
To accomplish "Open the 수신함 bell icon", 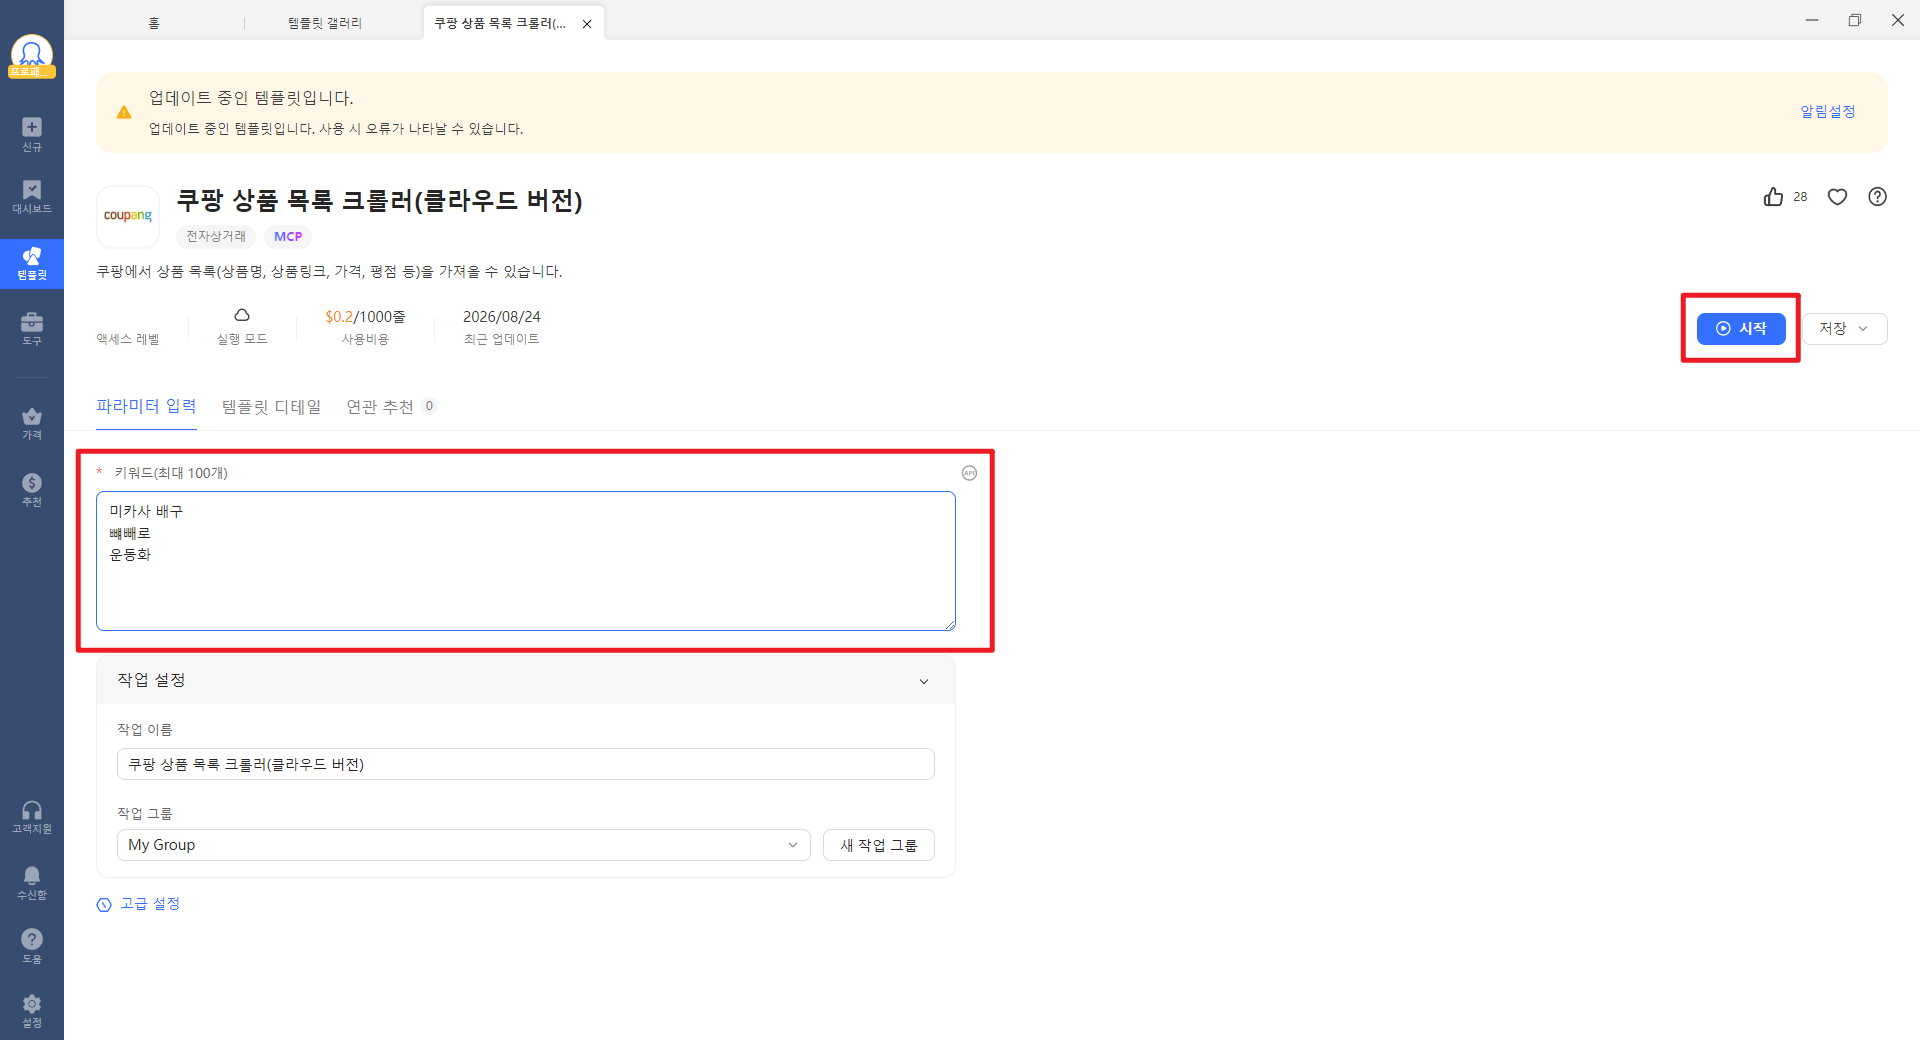I will pyautogui.click(x=32, y=883).
